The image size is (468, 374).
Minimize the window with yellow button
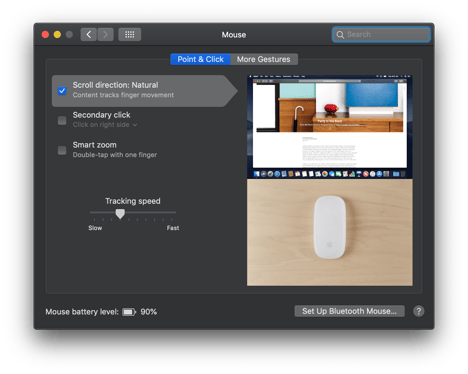pyautogui.click(x=57, y=35)
